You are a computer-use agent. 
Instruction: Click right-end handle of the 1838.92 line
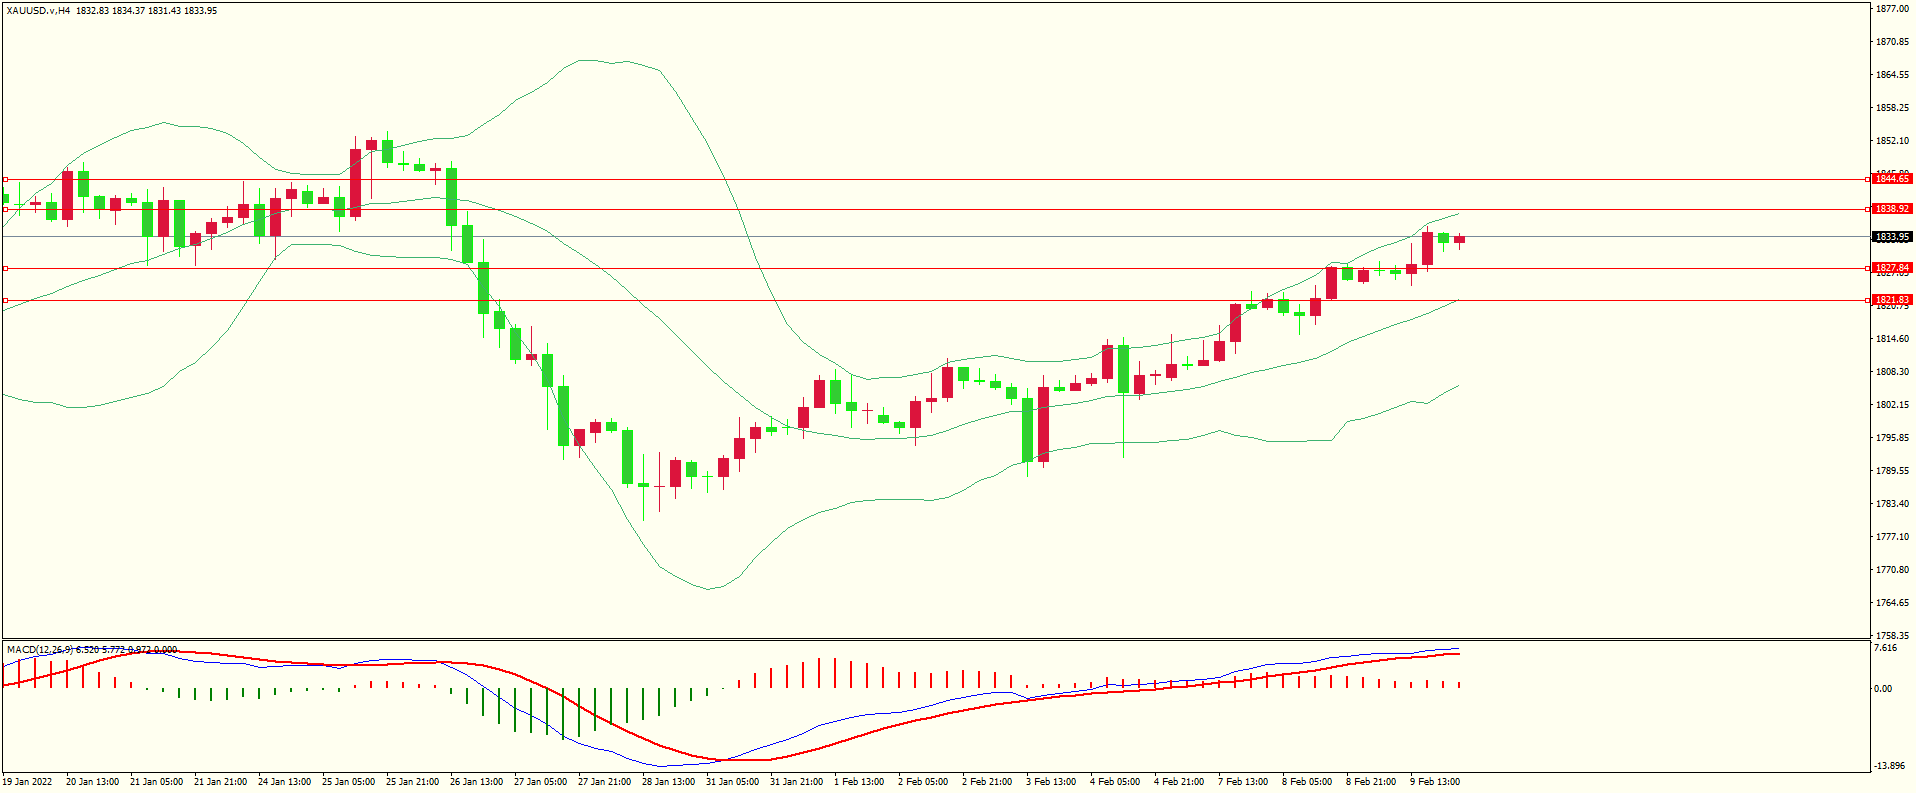coord(1869,209)
